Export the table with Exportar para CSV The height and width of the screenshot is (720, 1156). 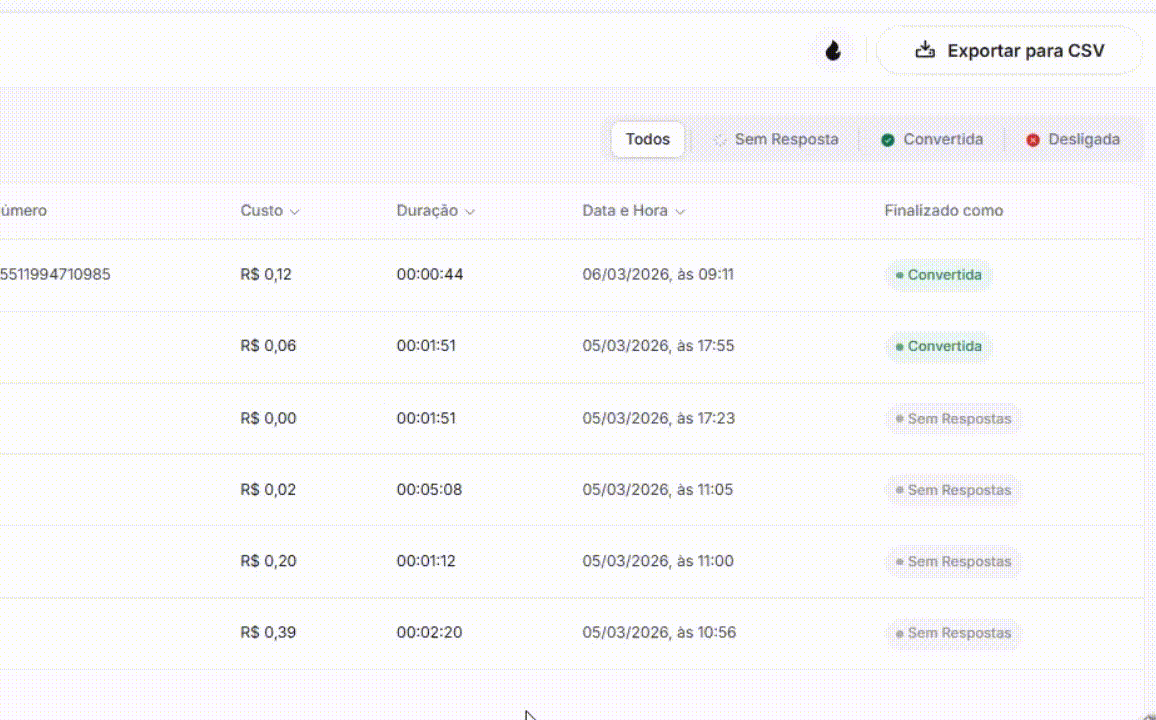point(1009,51)
